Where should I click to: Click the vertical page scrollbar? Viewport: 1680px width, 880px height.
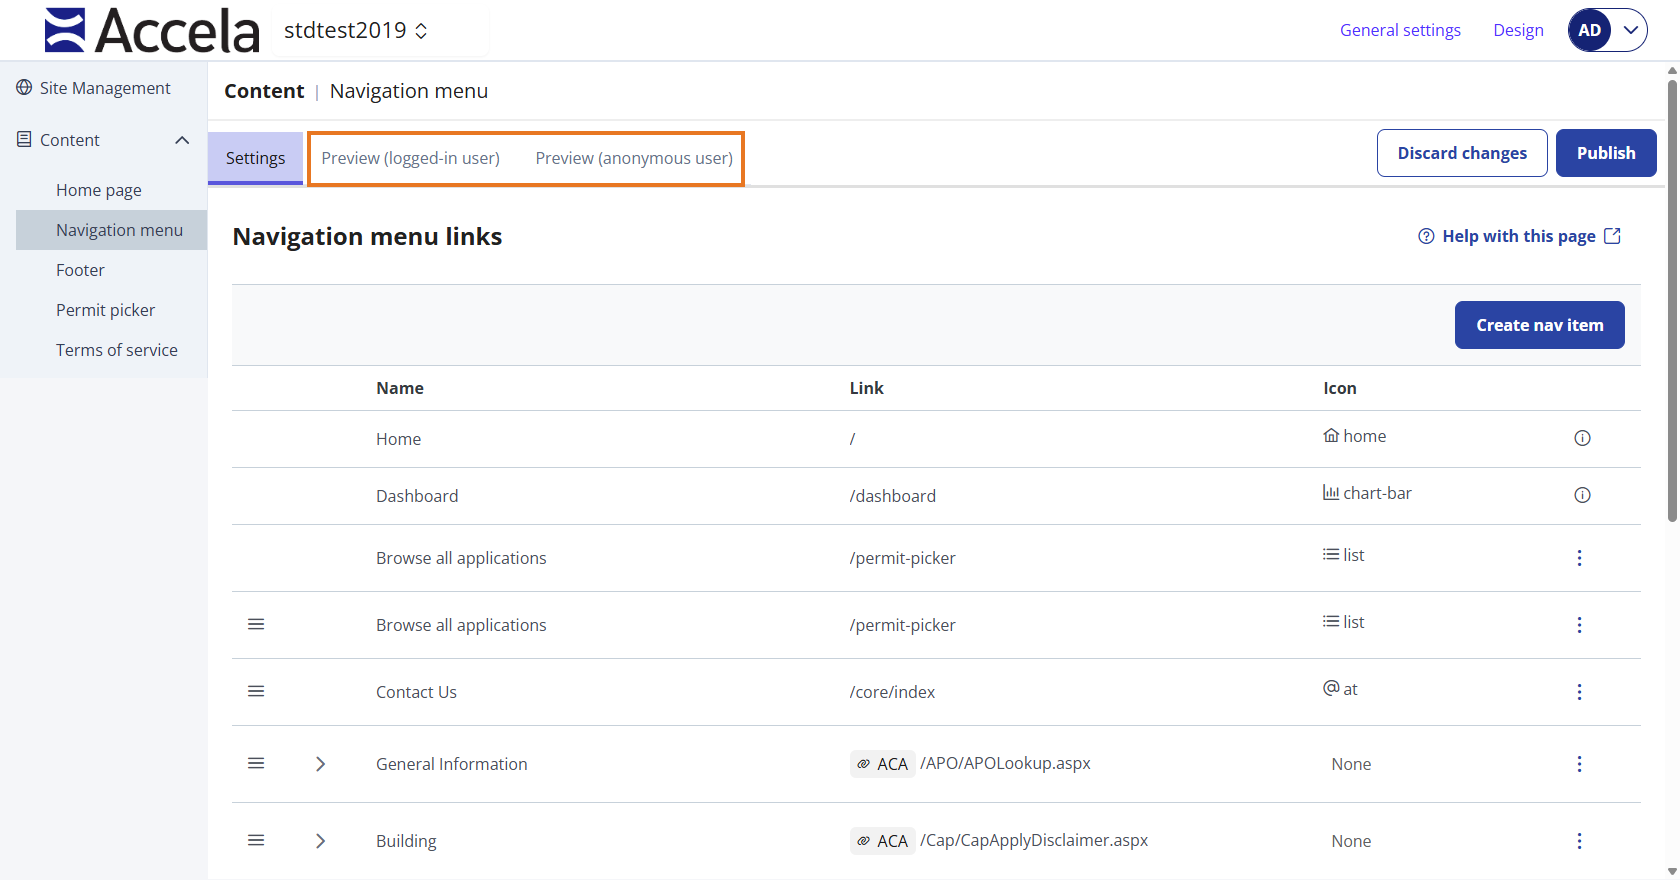(x=1672, y=300)
